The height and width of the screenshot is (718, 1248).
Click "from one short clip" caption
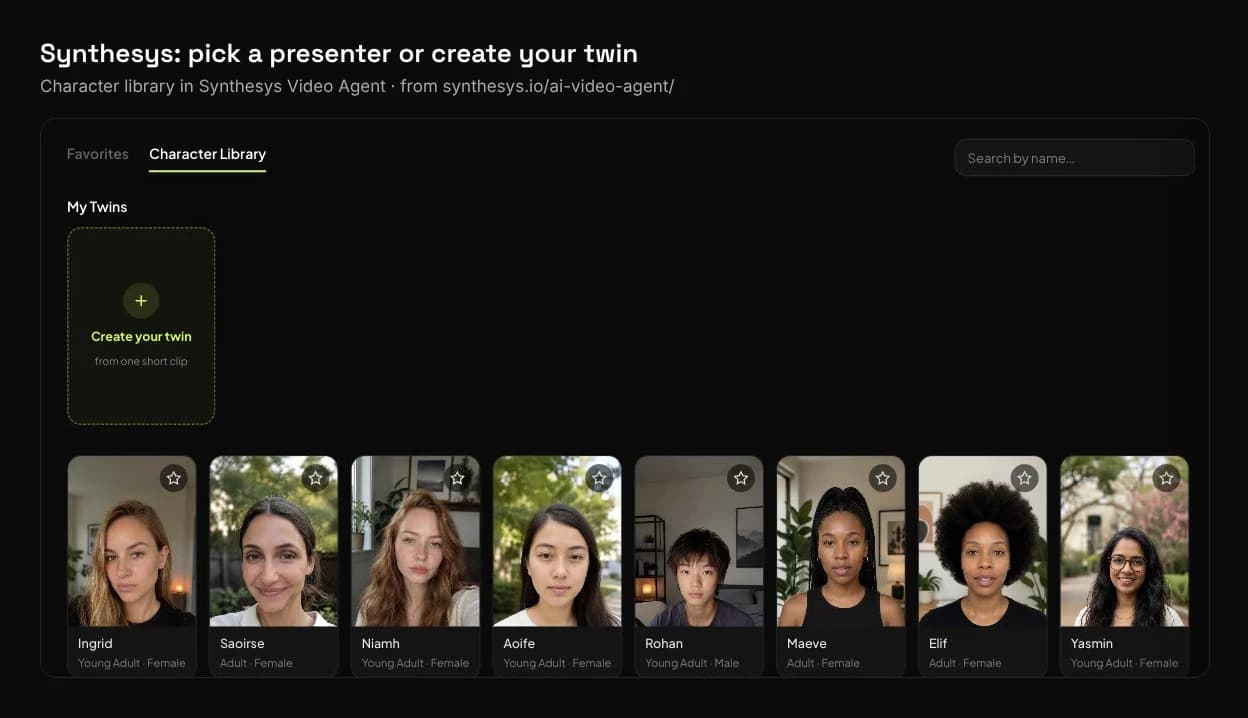[x=141, y=361]
